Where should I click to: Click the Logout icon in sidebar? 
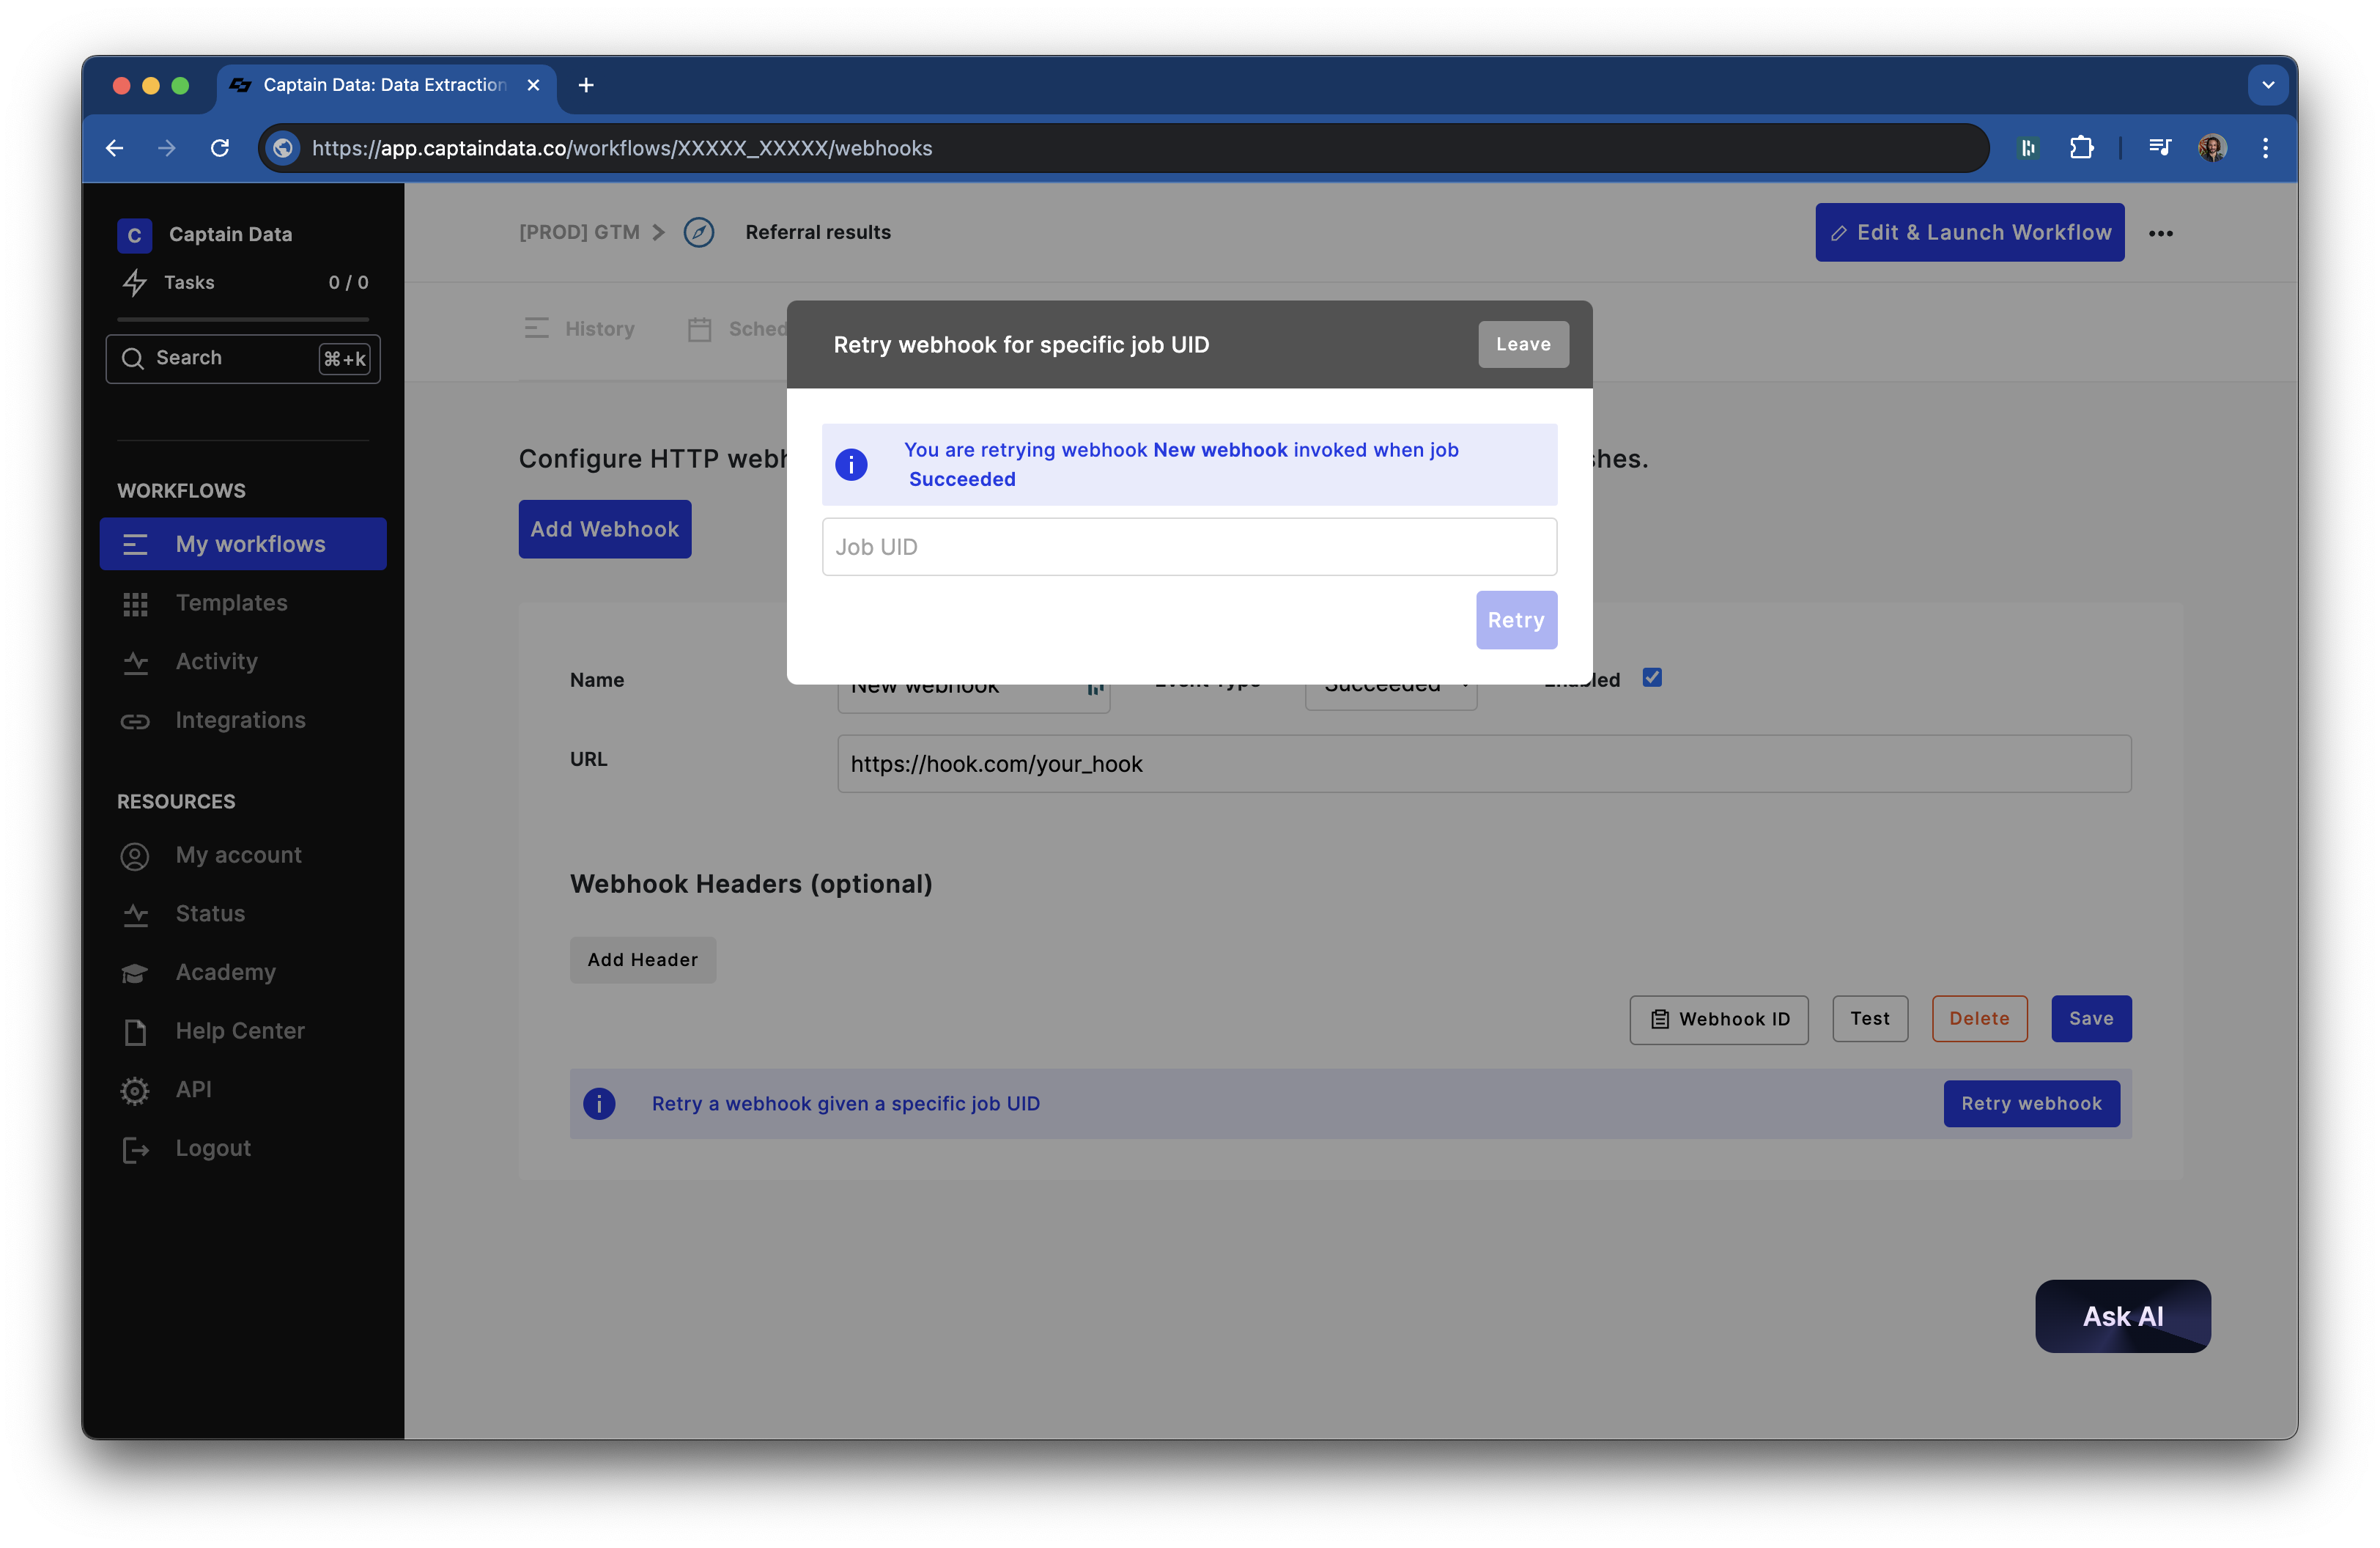135,1149
